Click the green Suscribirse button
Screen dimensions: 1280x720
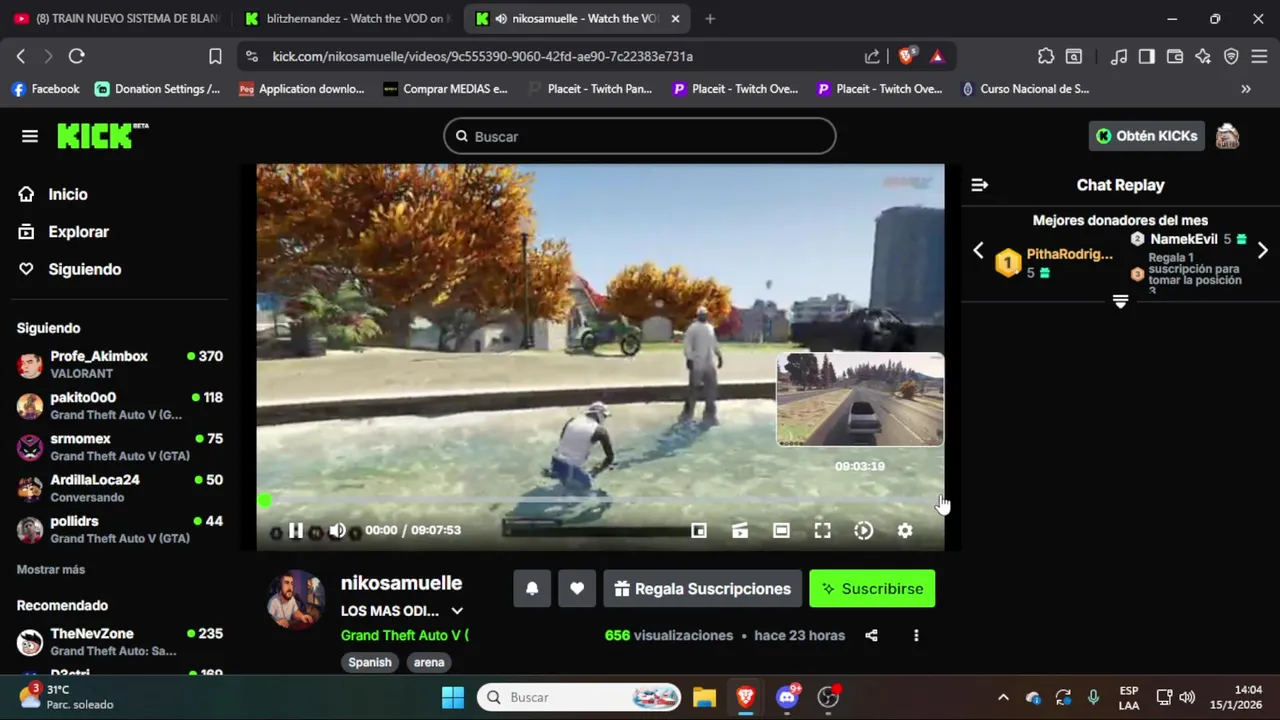pyautogui.click(x=872, y=589)
